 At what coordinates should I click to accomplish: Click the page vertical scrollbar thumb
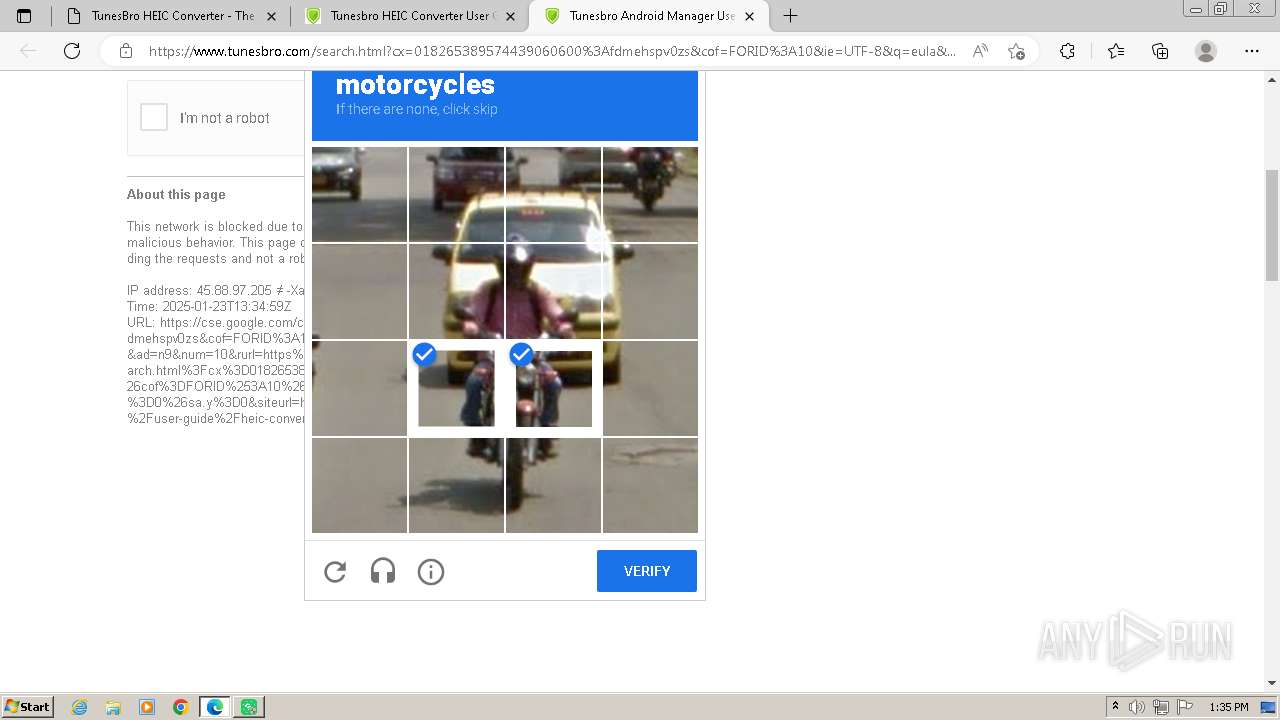point(1272,225)
